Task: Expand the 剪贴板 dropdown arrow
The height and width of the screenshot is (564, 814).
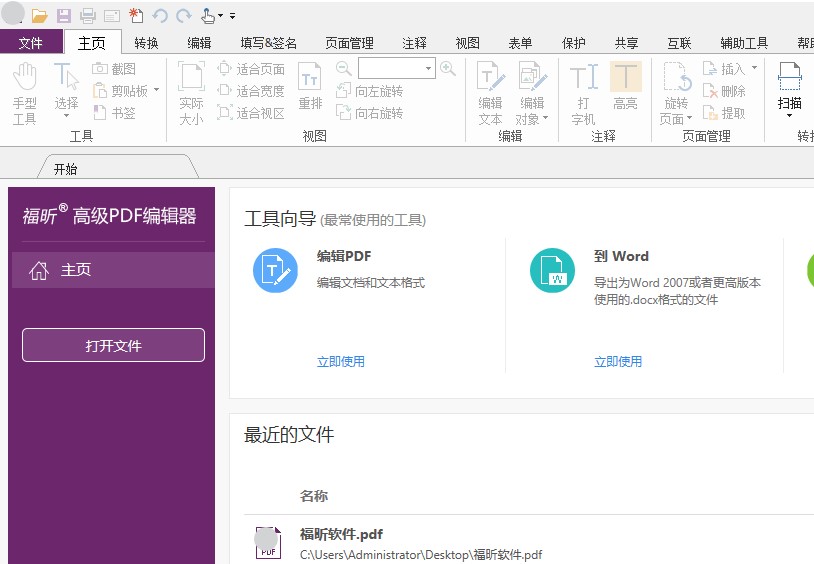Action: tap(156, 90)
